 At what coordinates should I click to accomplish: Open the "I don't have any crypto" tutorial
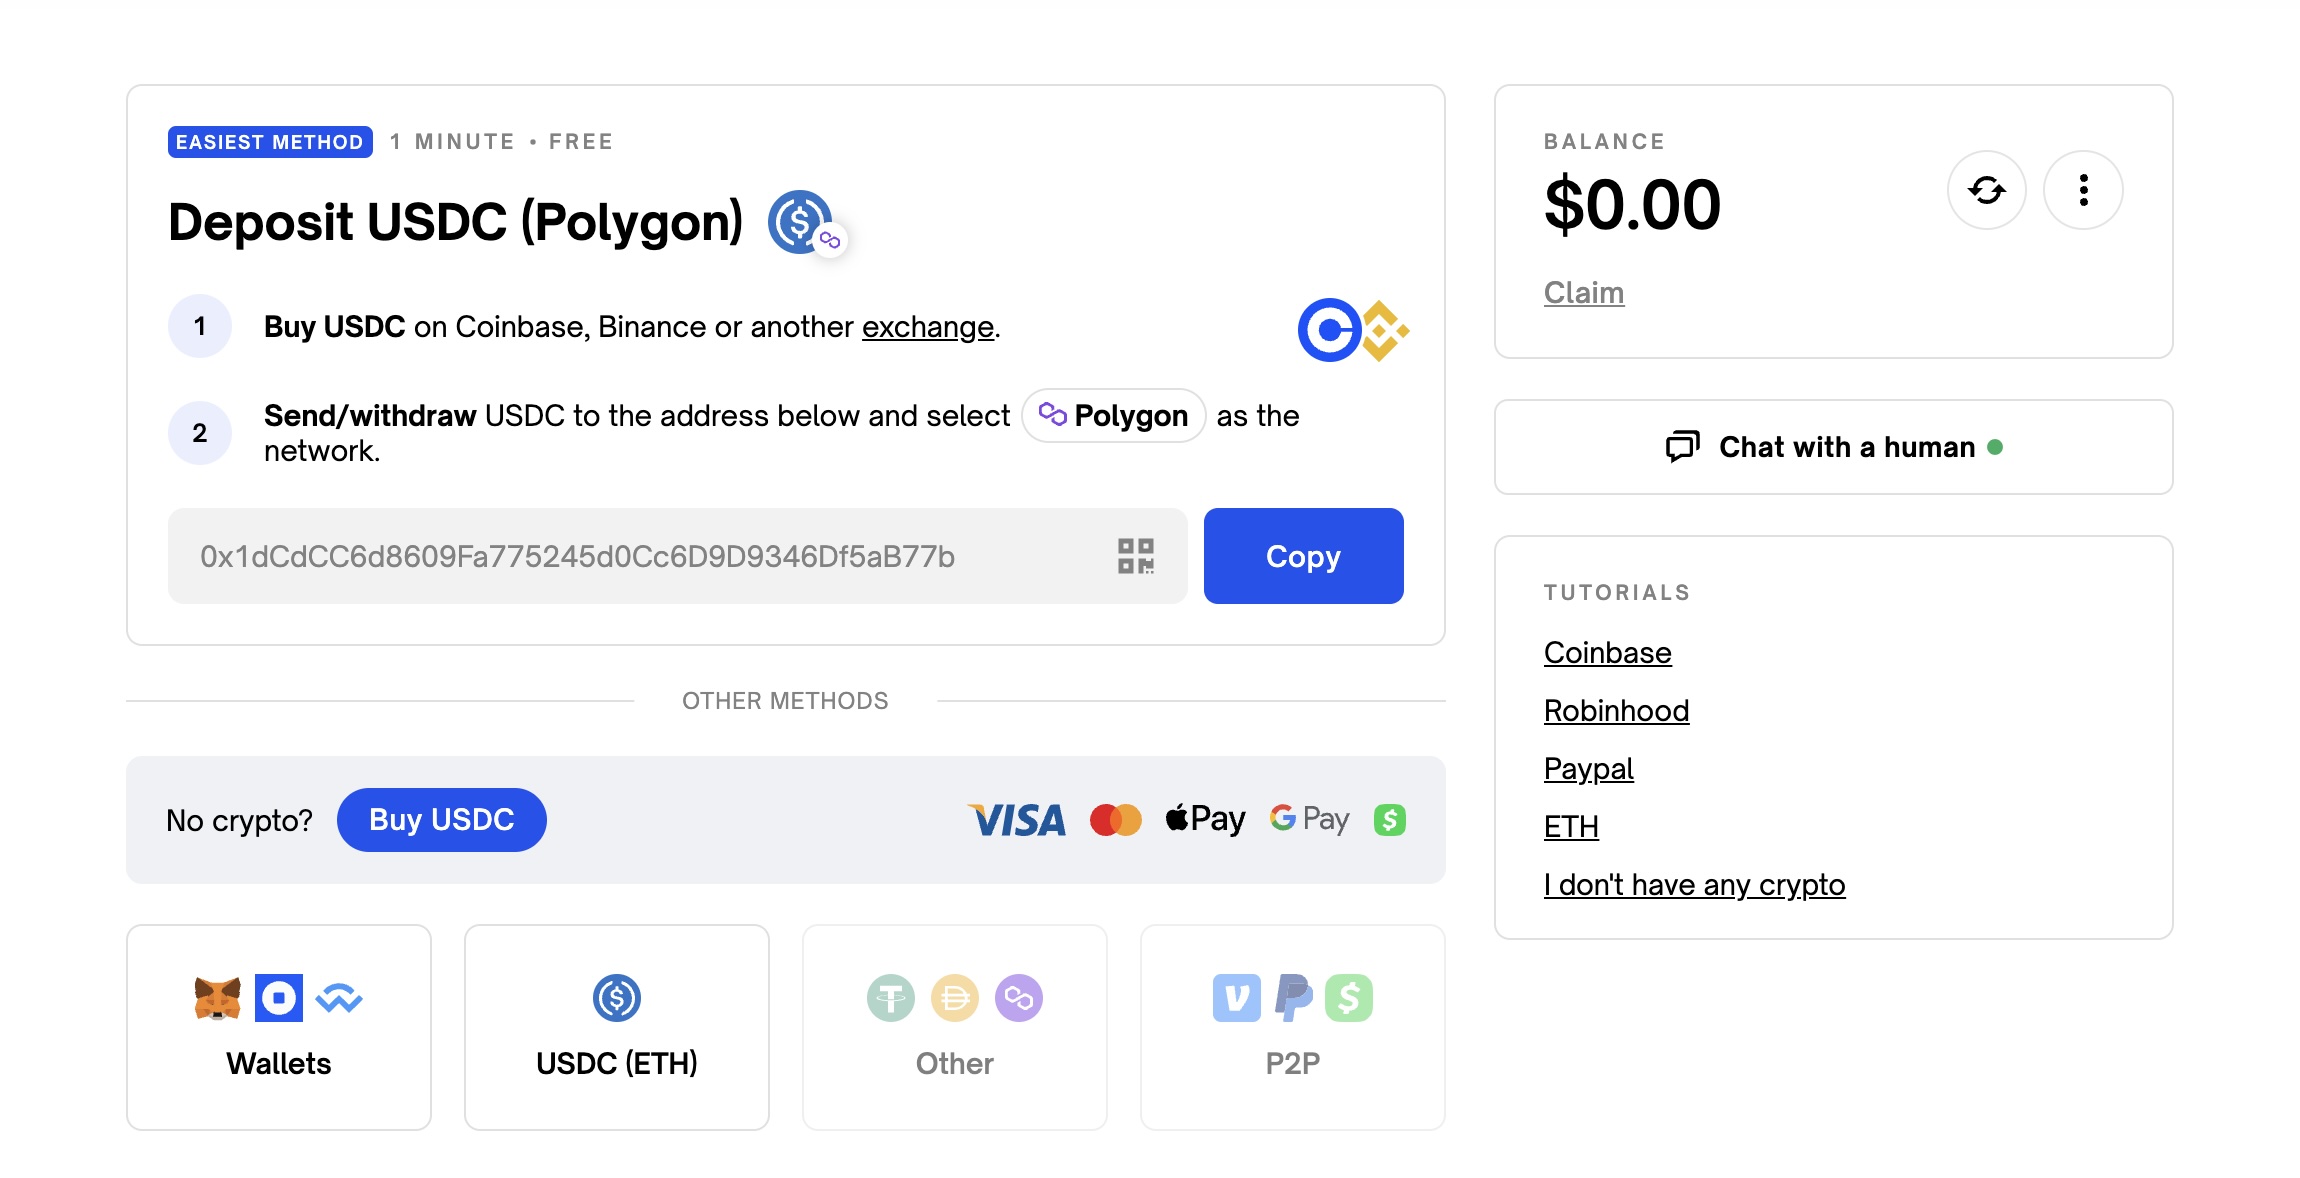tap(1694, 885)
